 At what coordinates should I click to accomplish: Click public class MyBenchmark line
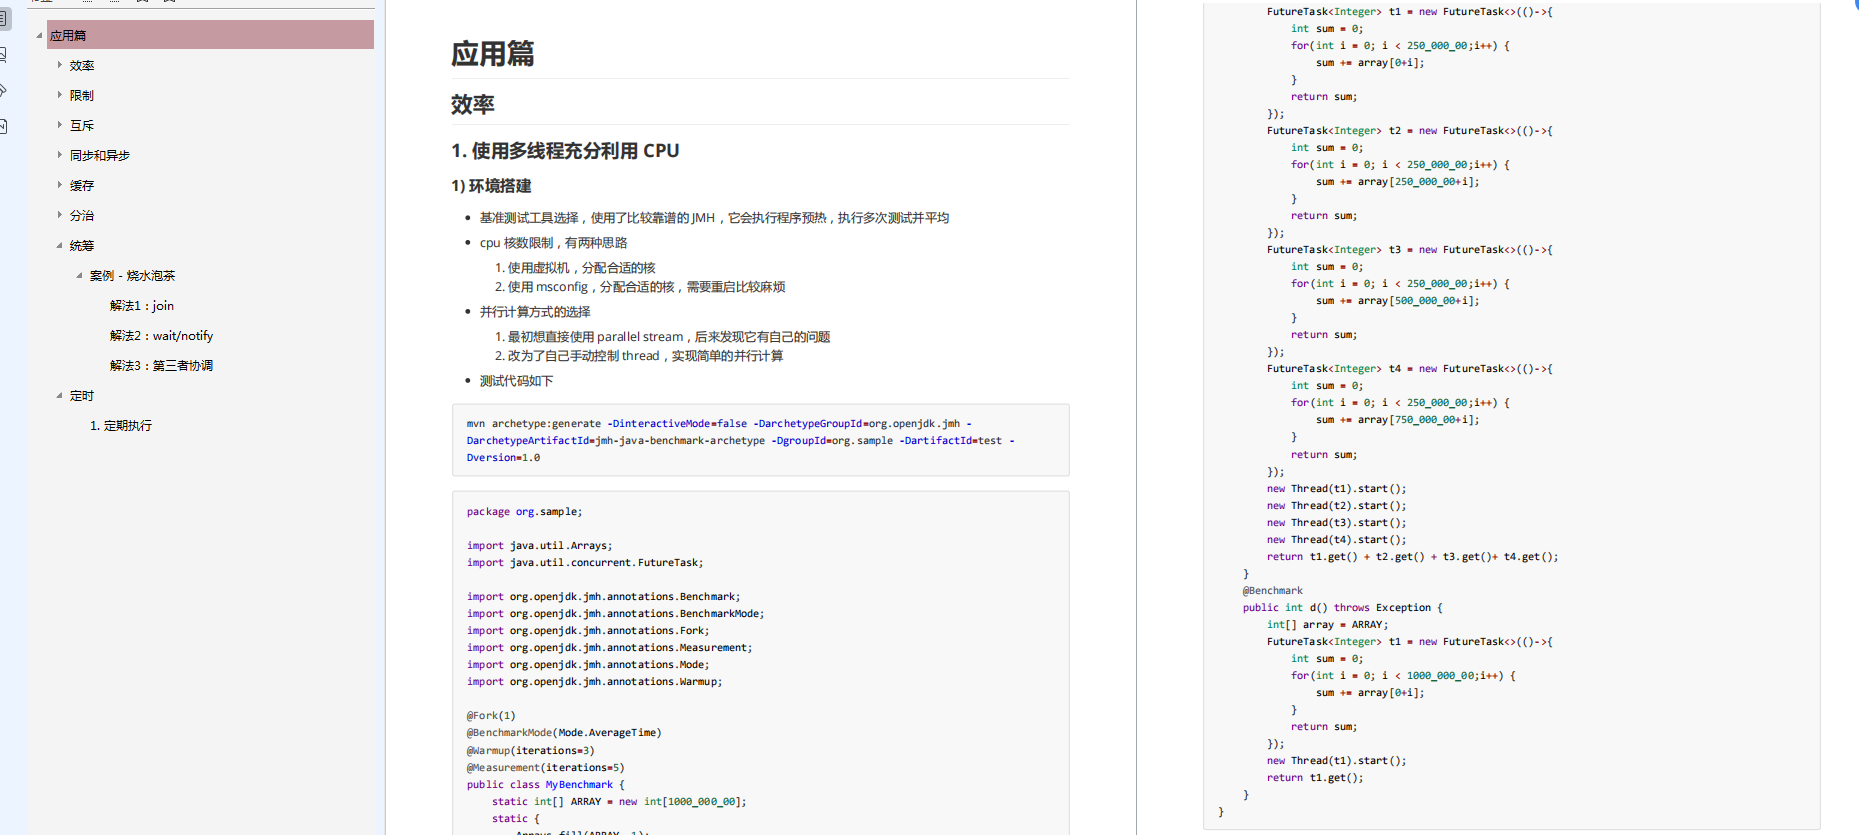pos(545,784)
